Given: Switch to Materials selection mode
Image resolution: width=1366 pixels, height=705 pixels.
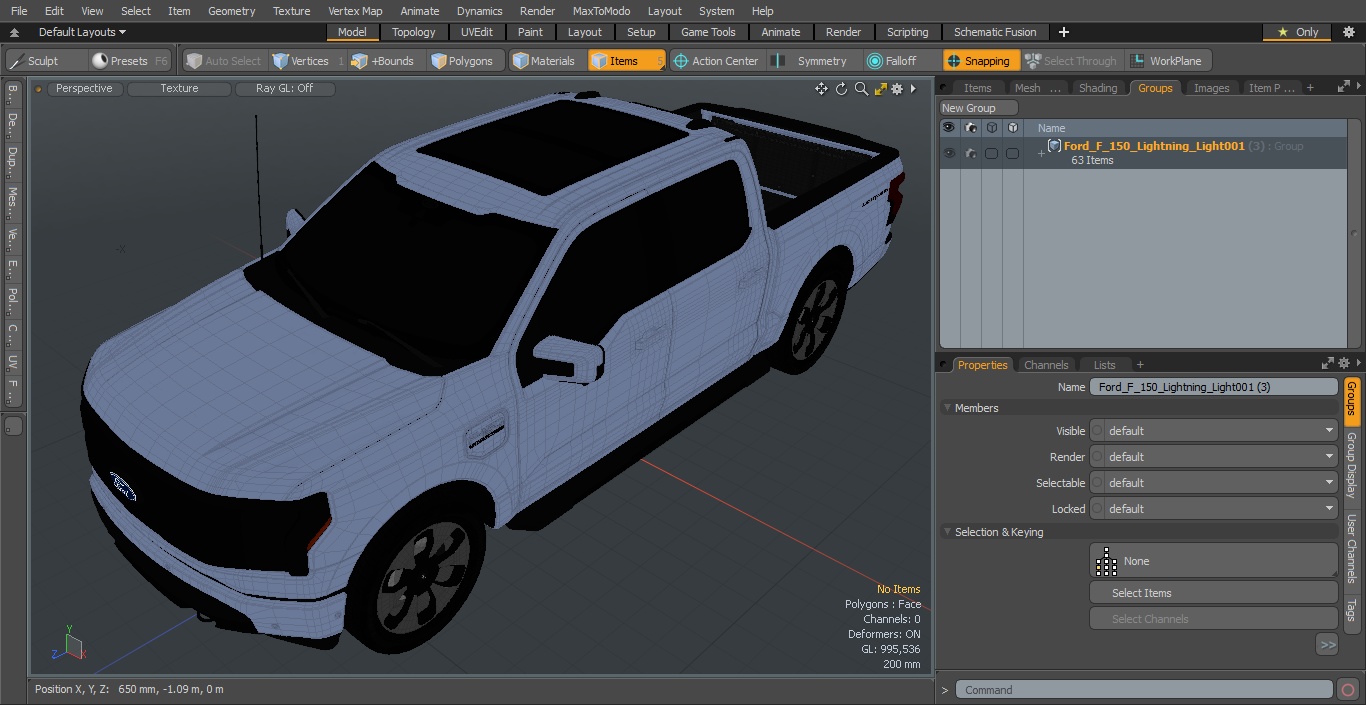Looking at the screenshot, I should point(544,61).
